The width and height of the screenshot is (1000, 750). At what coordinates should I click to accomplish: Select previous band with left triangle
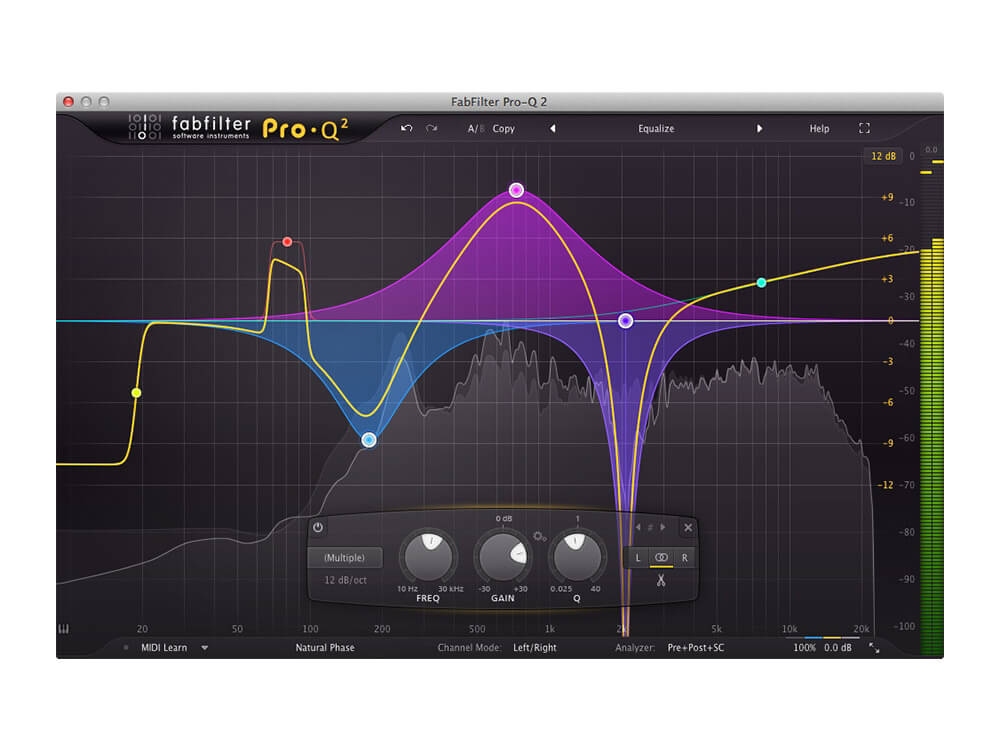pos(638,527)
